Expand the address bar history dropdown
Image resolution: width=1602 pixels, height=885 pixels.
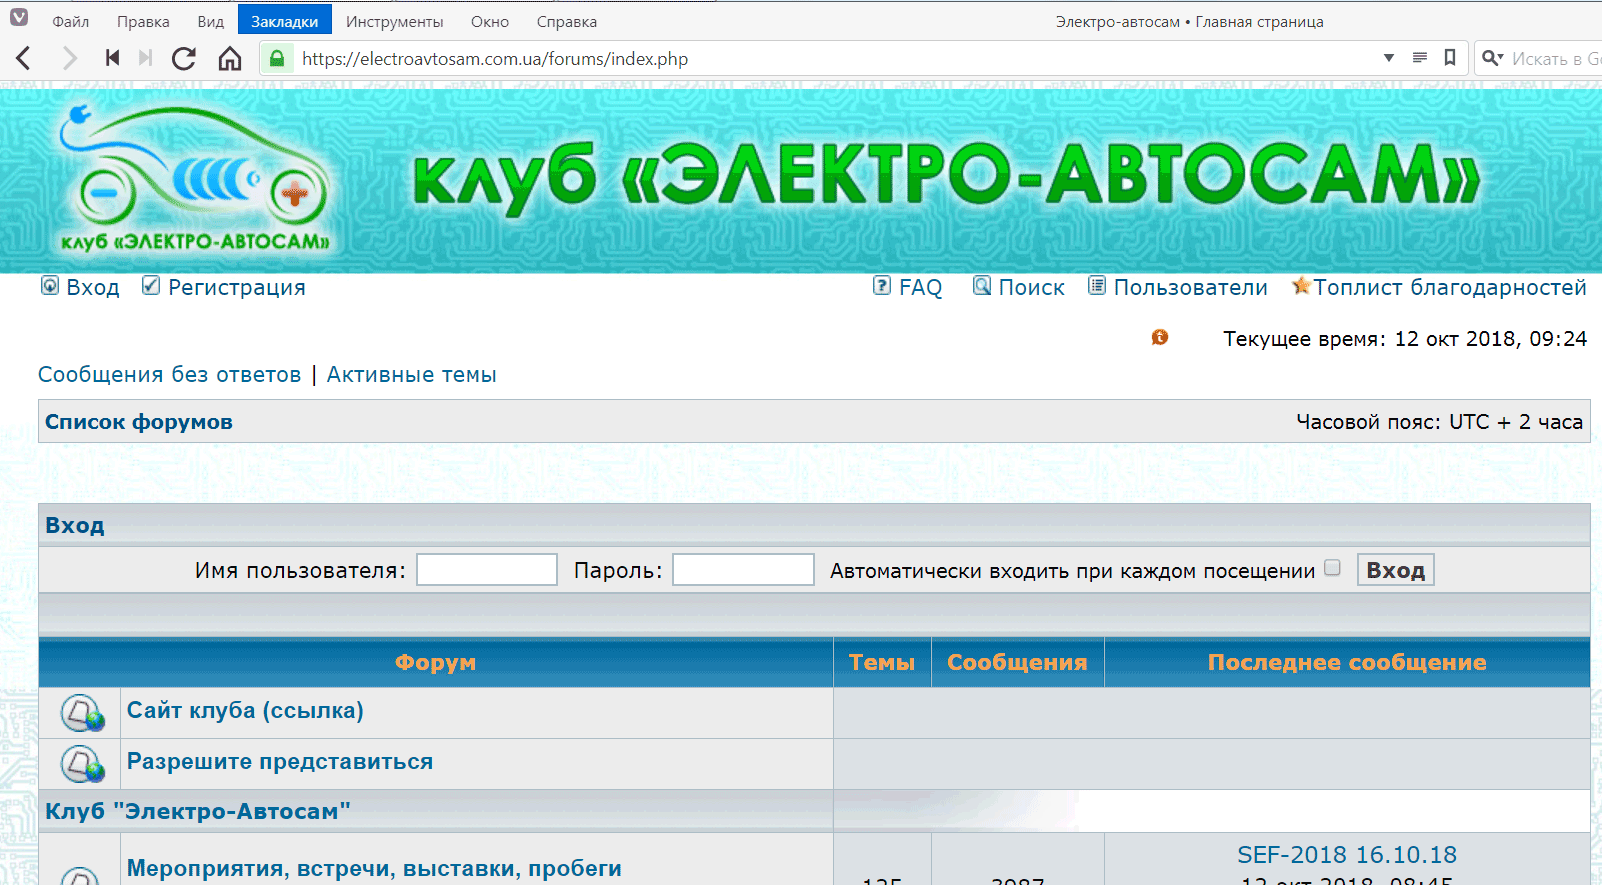tap(1388, 58)
